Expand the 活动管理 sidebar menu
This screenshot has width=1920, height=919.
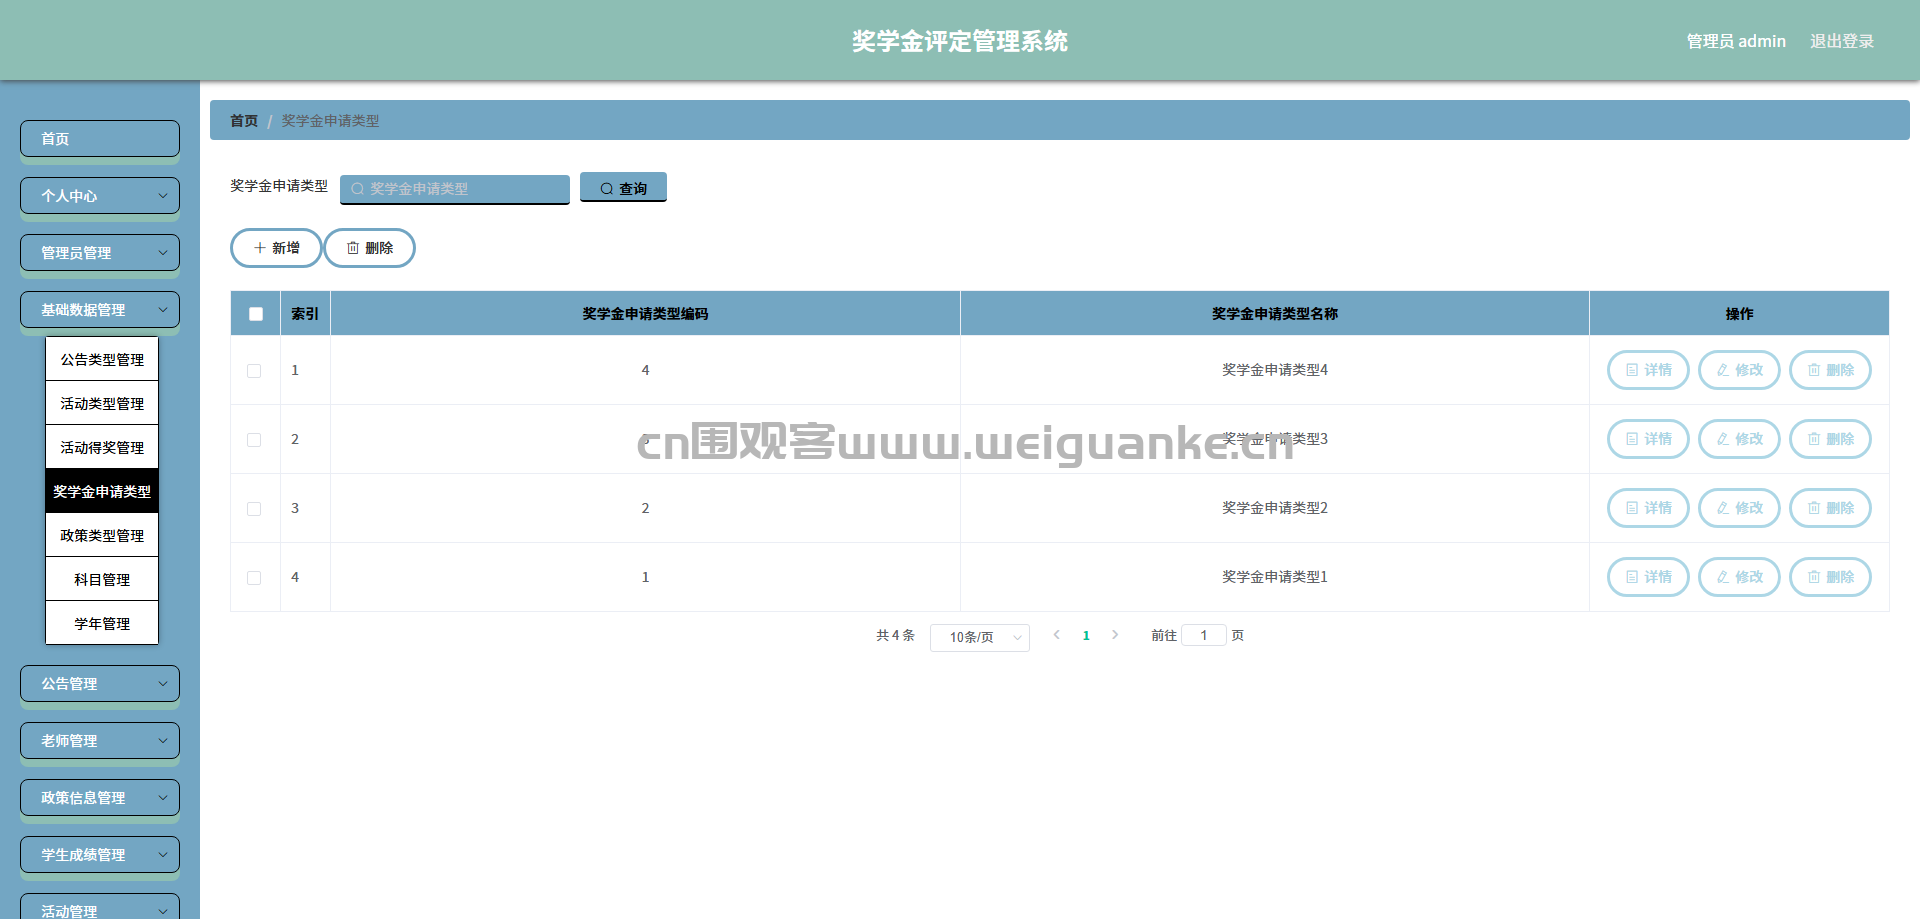tap(100, 908)
